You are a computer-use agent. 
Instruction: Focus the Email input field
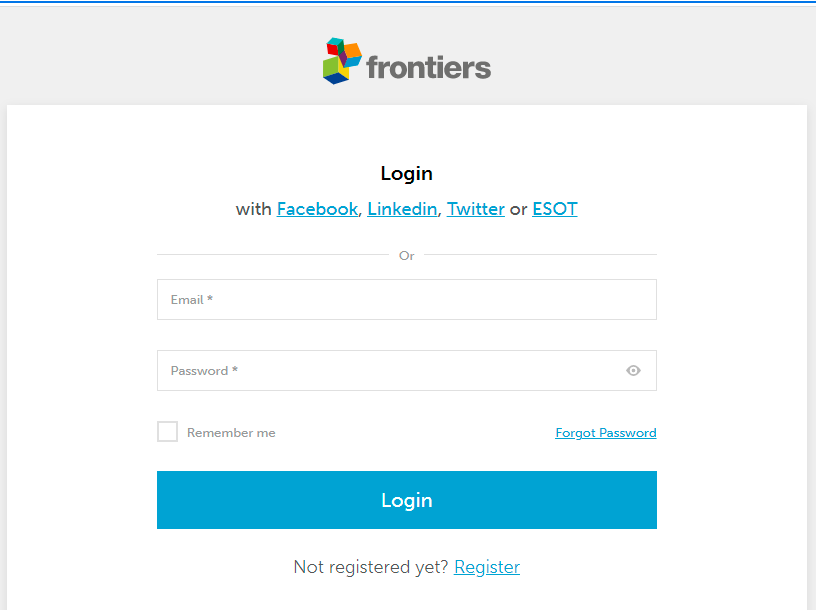pos(406,300)
